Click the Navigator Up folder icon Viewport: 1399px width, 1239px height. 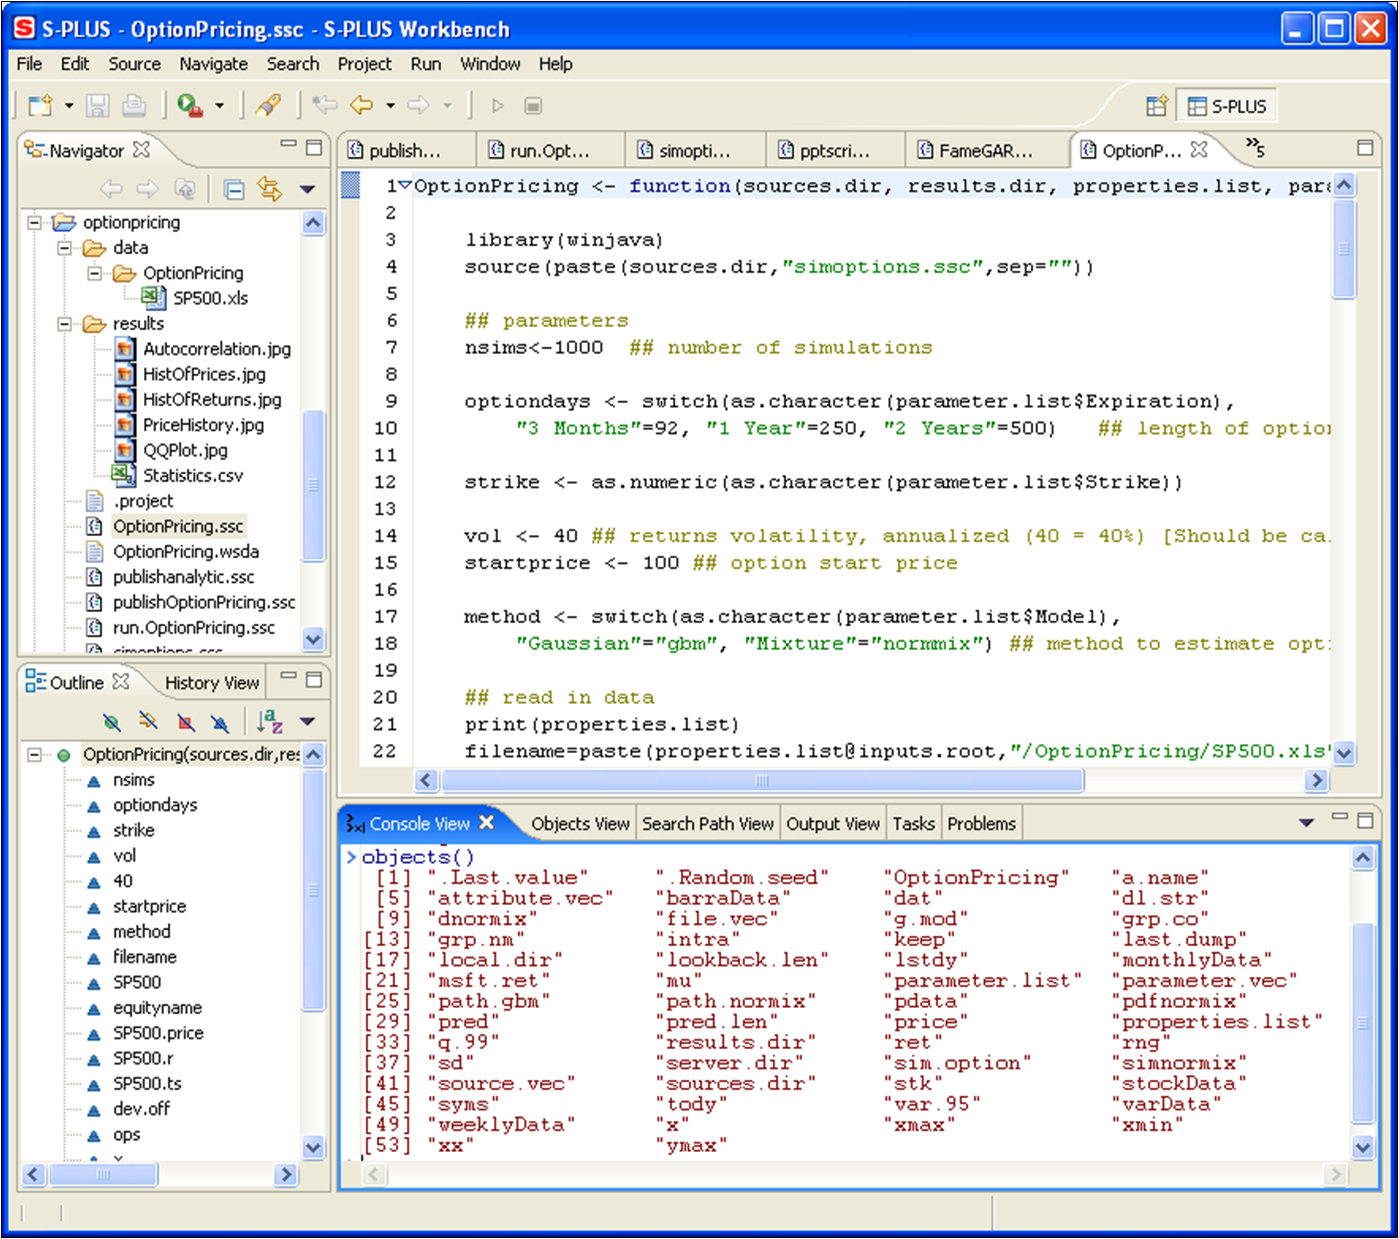point(185,188)
